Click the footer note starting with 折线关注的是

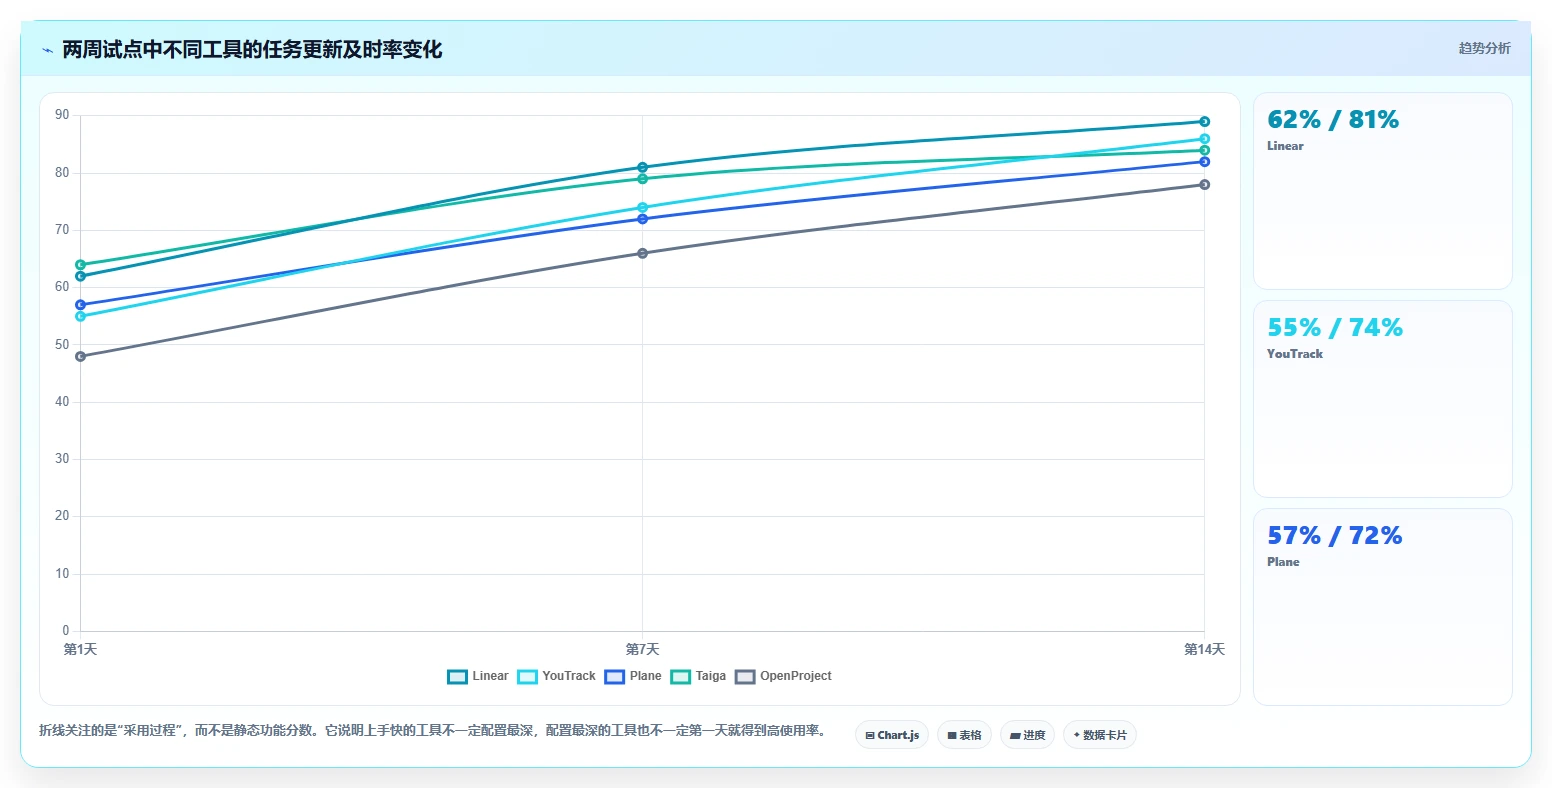click(432, 731)
